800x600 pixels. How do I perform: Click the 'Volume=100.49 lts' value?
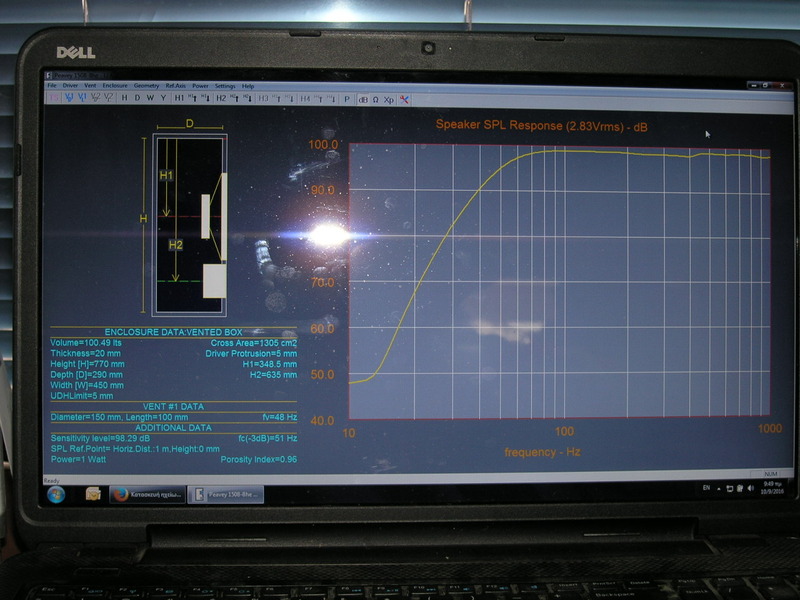point(86,342)
